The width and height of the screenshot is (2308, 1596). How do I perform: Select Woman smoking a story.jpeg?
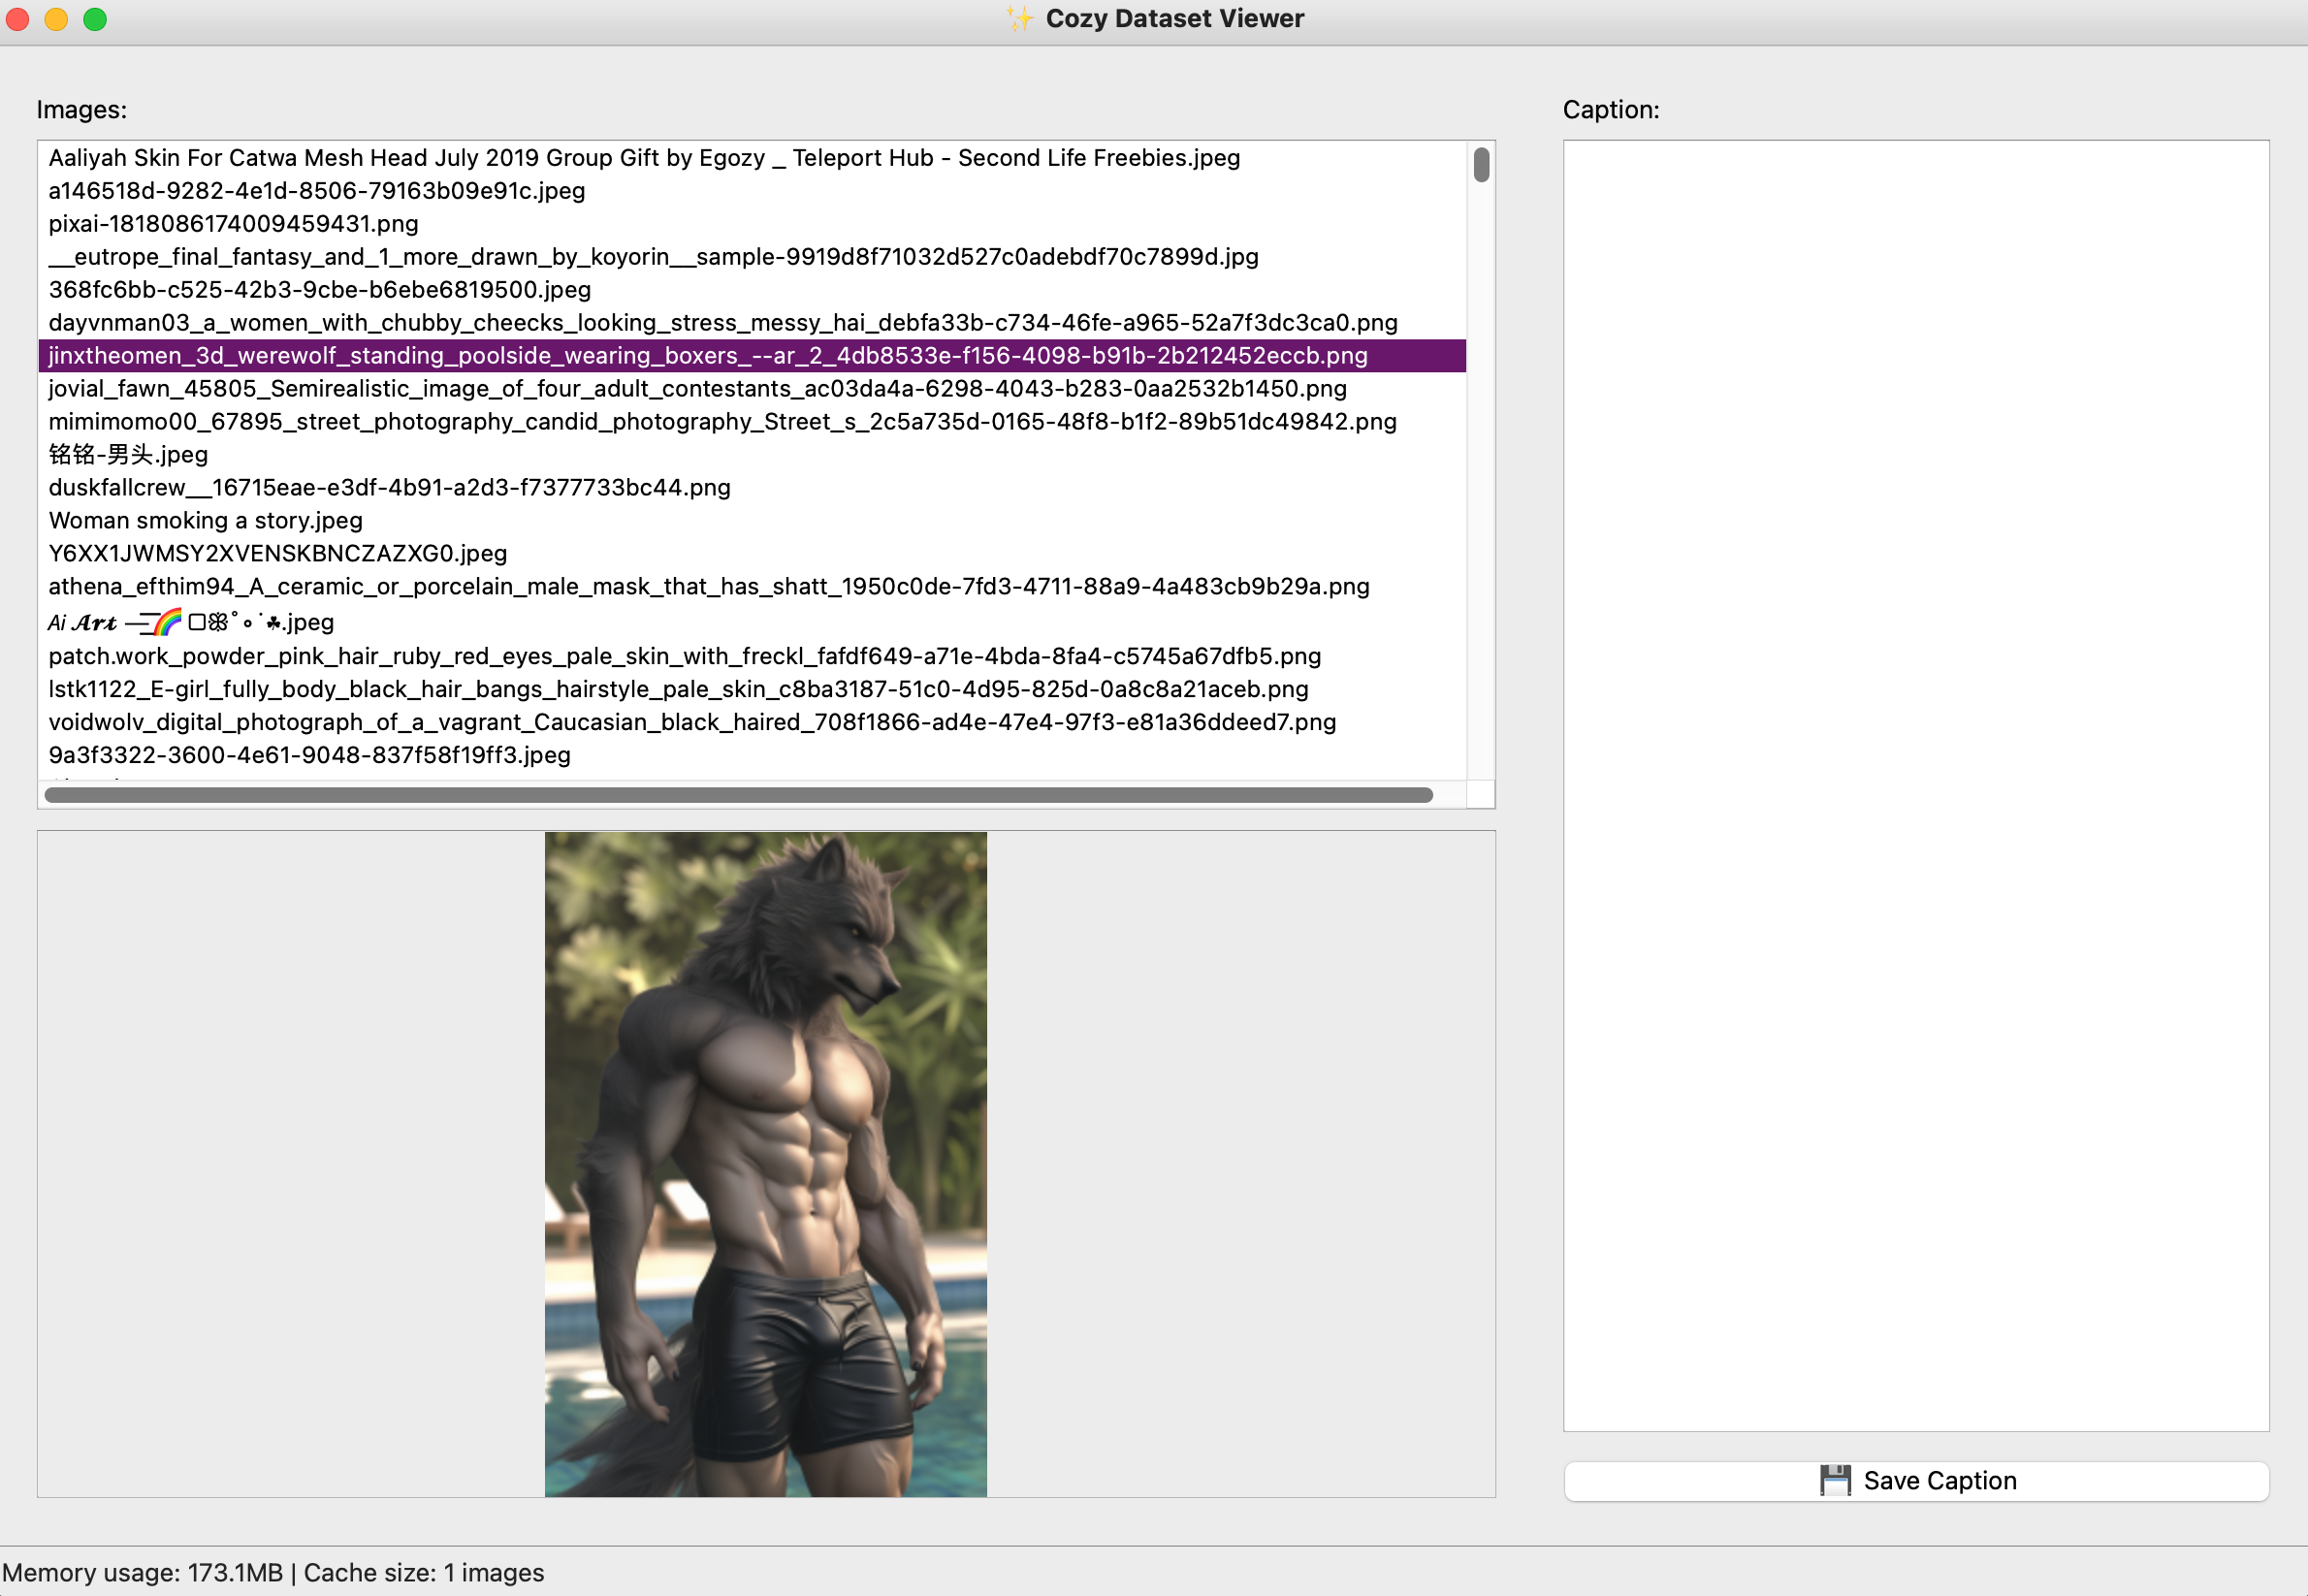coord(205,521)
